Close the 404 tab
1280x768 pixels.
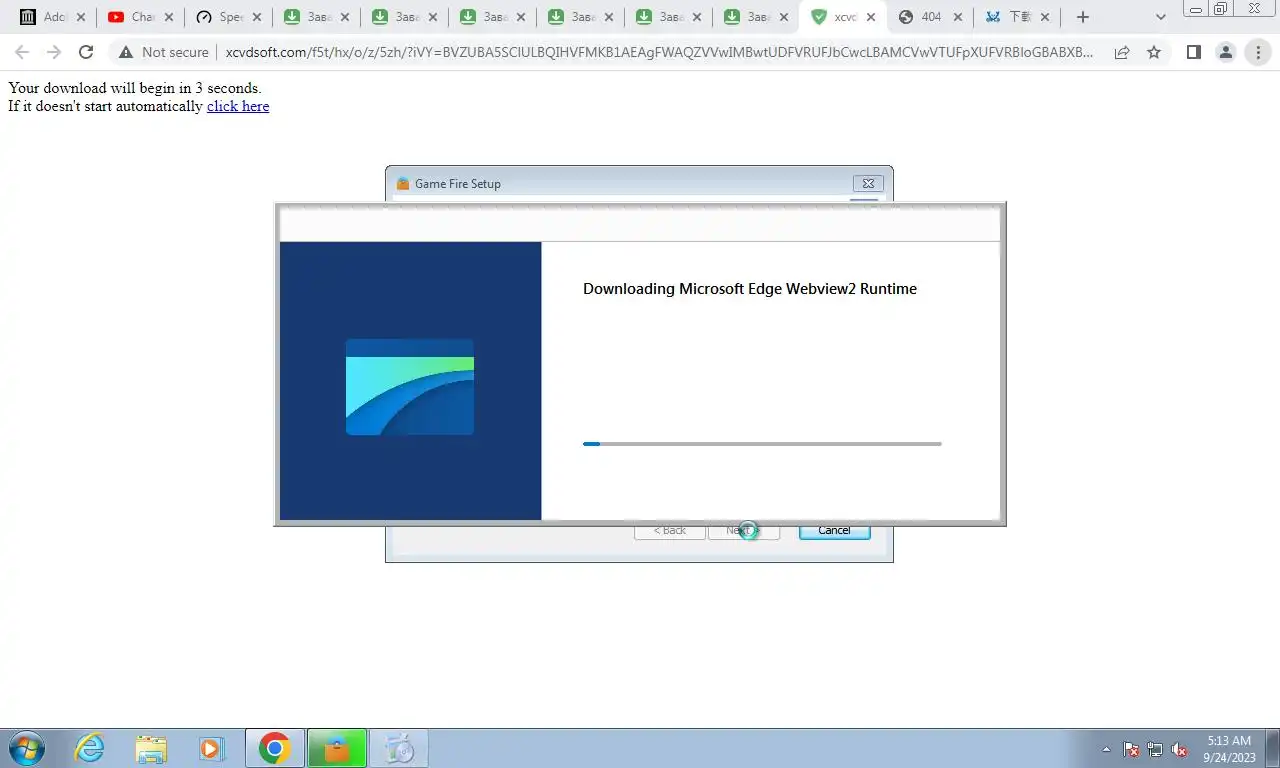pyautogui.click(x=958, y=17)
